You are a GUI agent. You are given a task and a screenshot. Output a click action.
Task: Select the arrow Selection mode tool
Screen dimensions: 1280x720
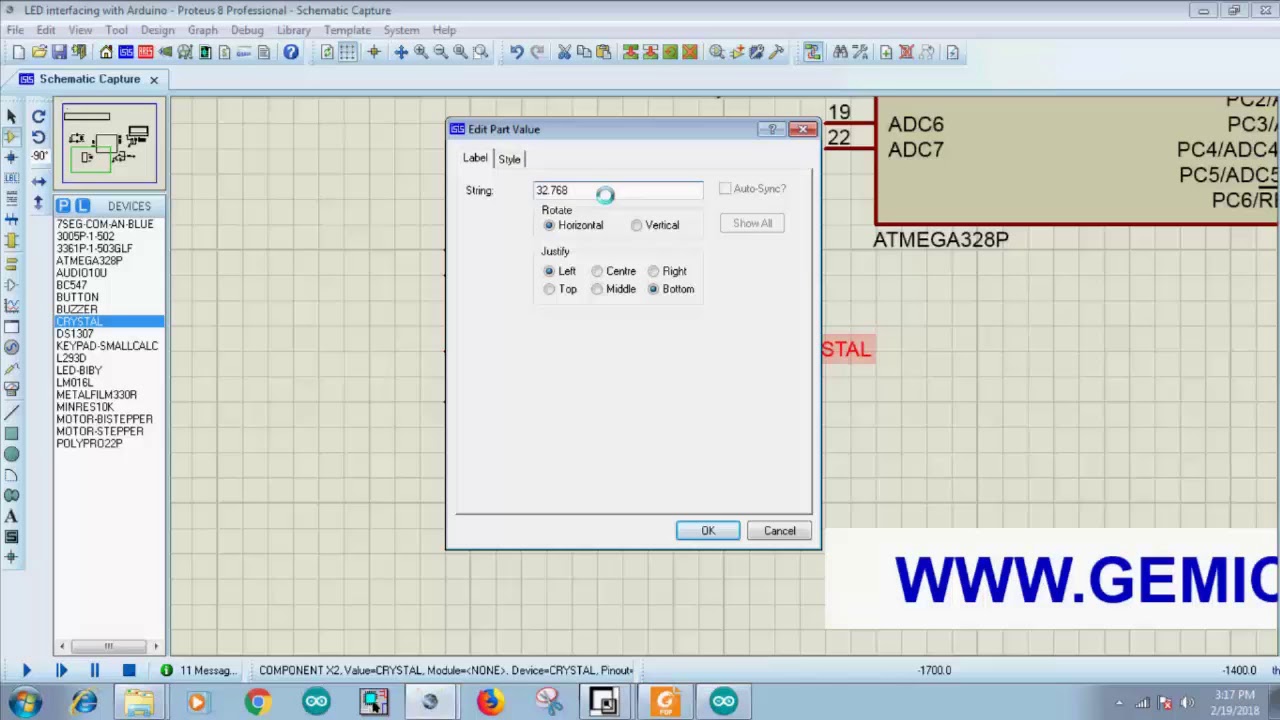[11, 117]
